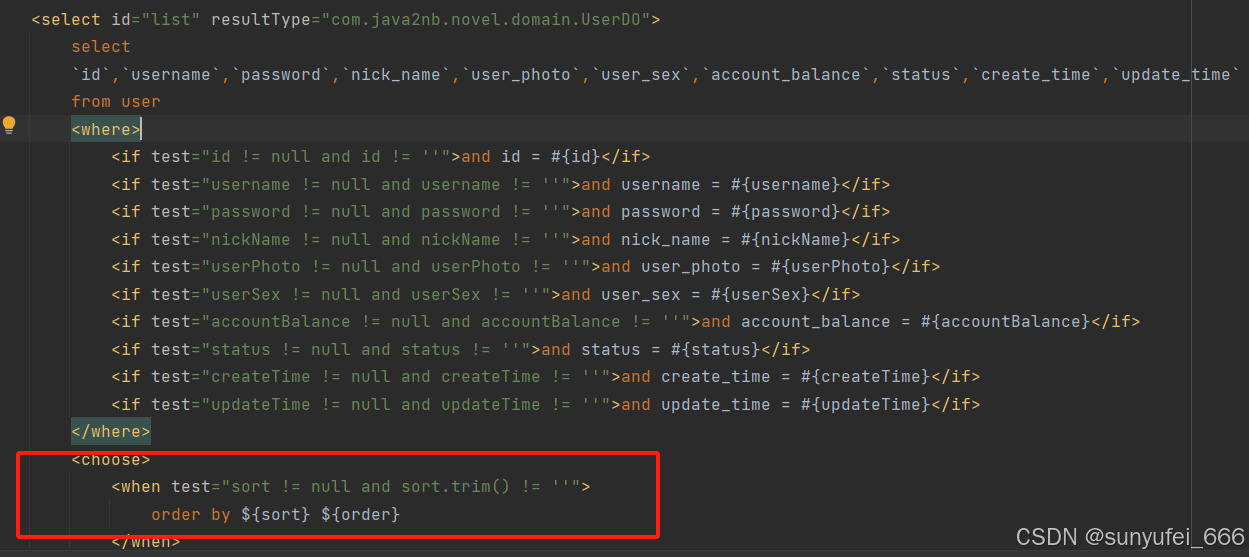The image size is (1249, 557).
Task: Click the `create_time` column in the select list
Action: pyautogui.click(x=1035, y=74)
